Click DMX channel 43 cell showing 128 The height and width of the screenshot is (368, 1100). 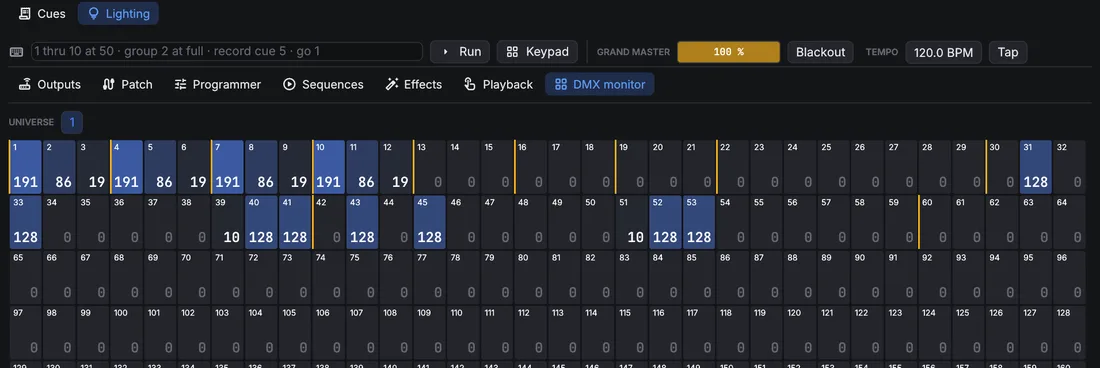[363, 222]
